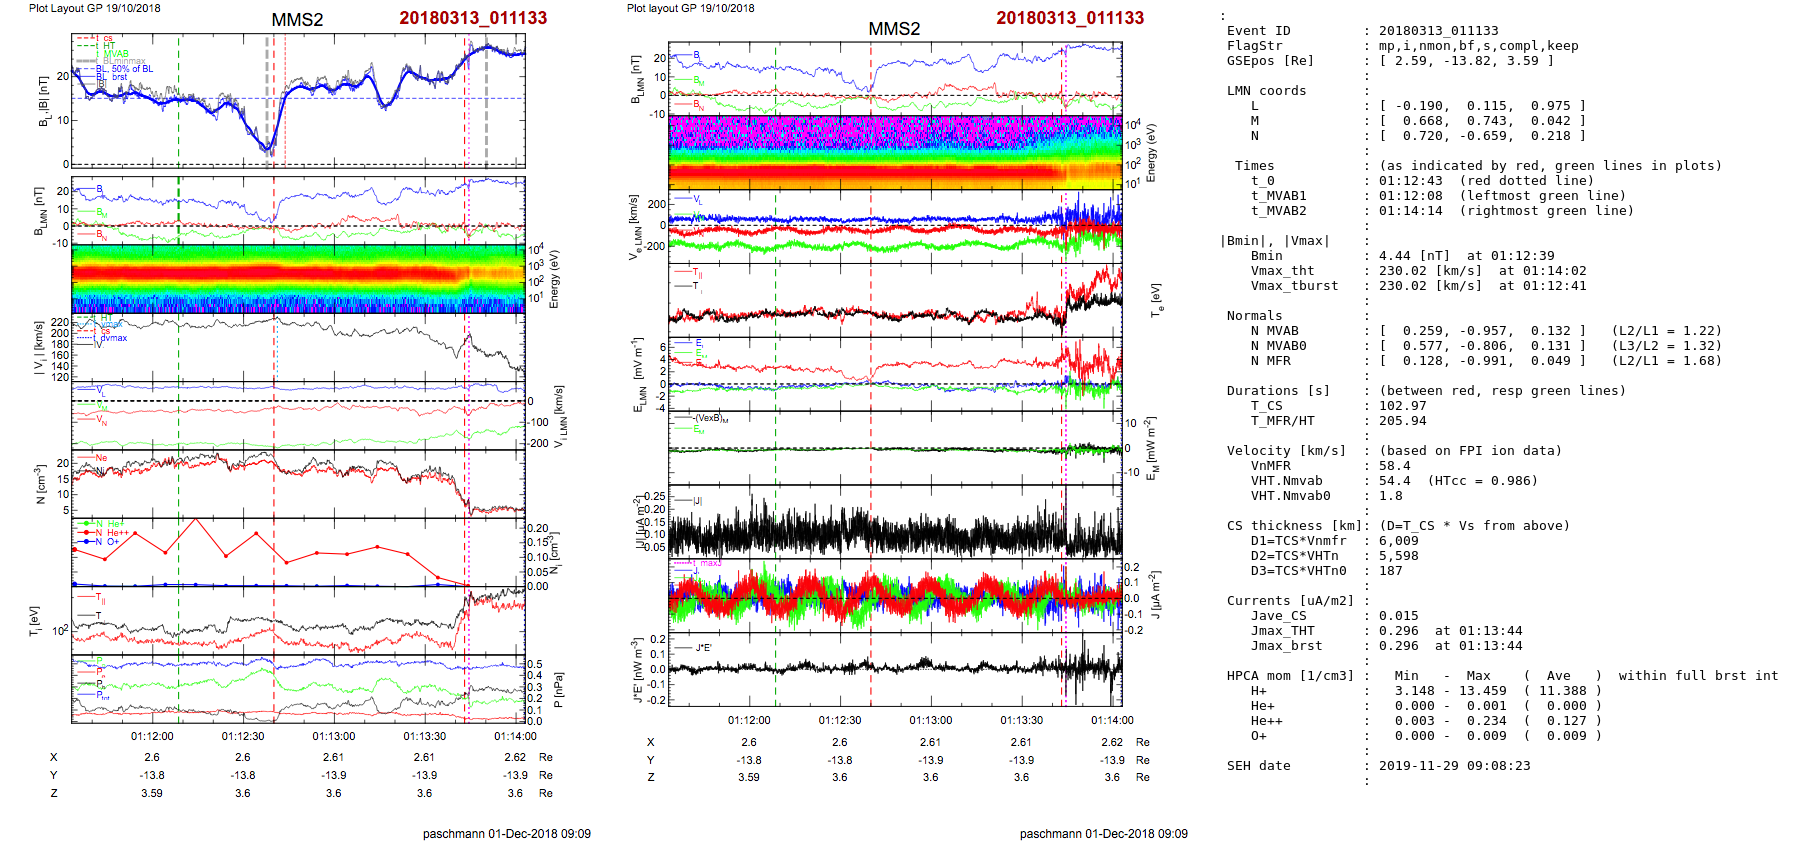Click 'paschmann 01-Dec-2018 09:09' under left plot

coord(507,834)
